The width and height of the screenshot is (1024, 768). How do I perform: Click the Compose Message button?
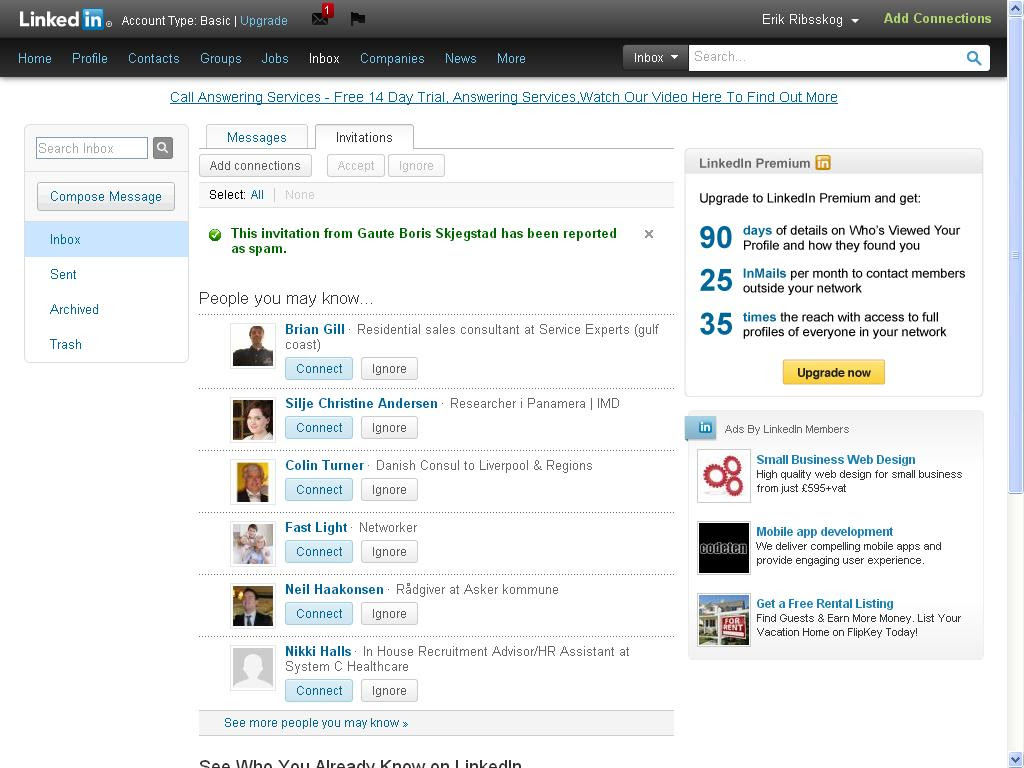click(x=106, y=197)
